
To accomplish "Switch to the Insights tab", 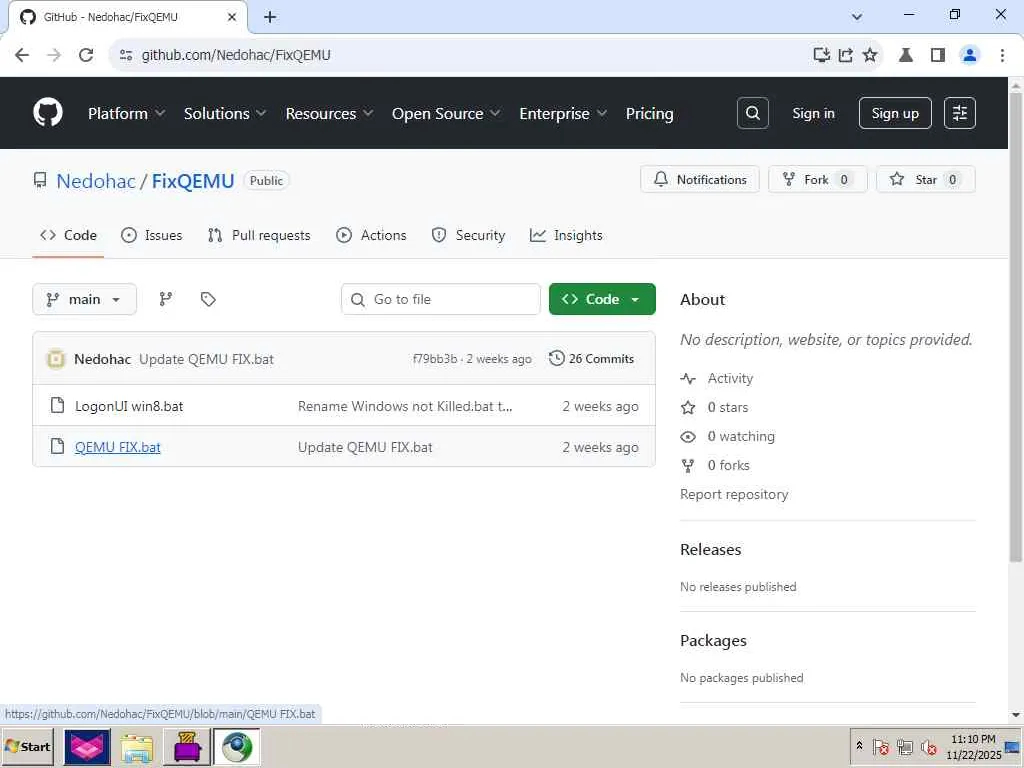I will (566, 235).
